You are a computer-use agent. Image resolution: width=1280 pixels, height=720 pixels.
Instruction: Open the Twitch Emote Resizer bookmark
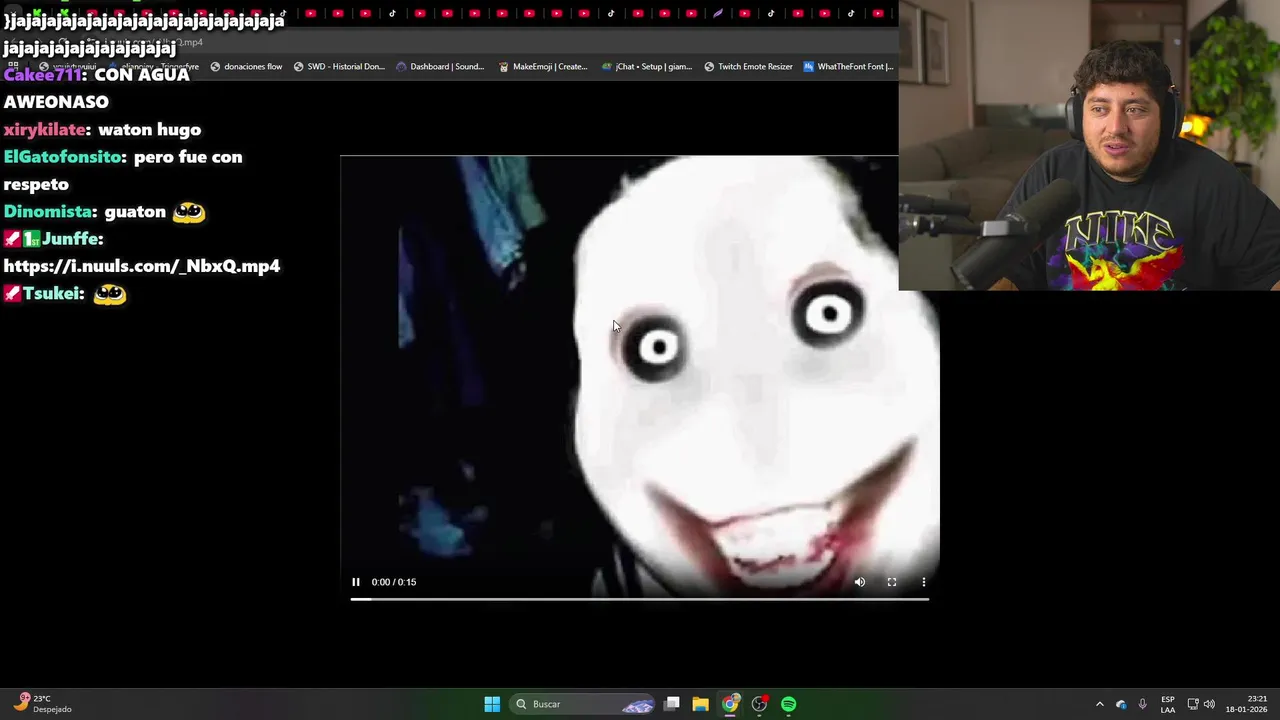(748, 67)
